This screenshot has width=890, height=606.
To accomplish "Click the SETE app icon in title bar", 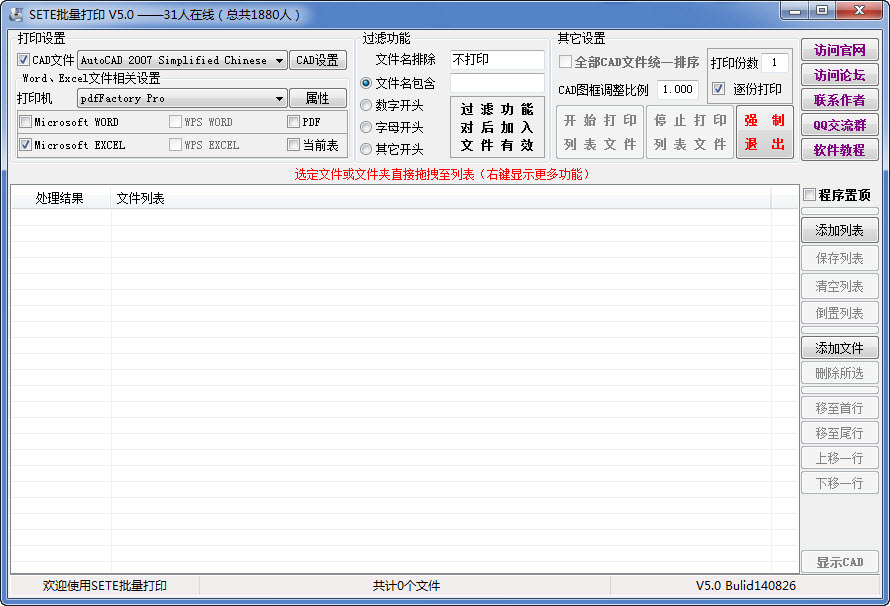I will (16, 14).
